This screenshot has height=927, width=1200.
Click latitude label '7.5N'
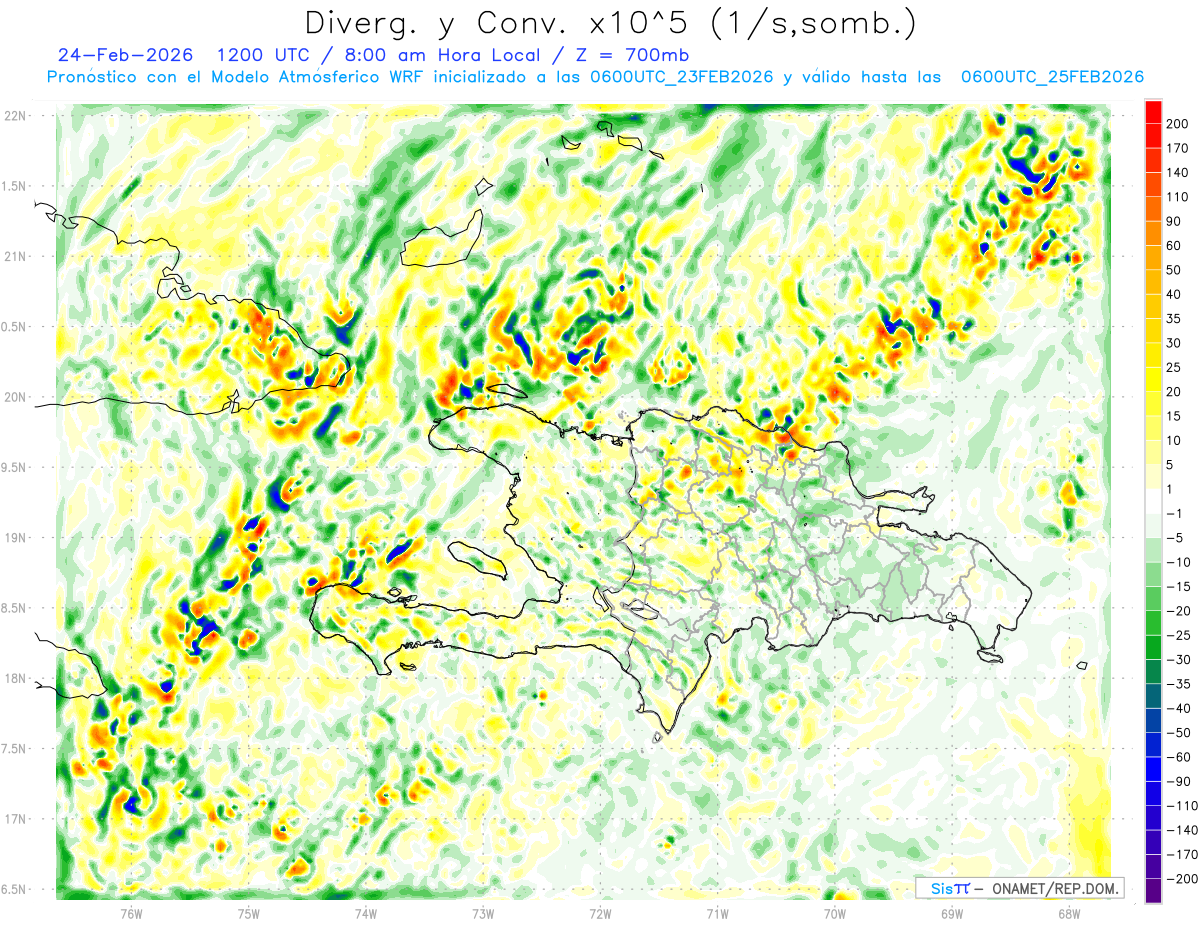pyautogui.click(x=15, y=748)
